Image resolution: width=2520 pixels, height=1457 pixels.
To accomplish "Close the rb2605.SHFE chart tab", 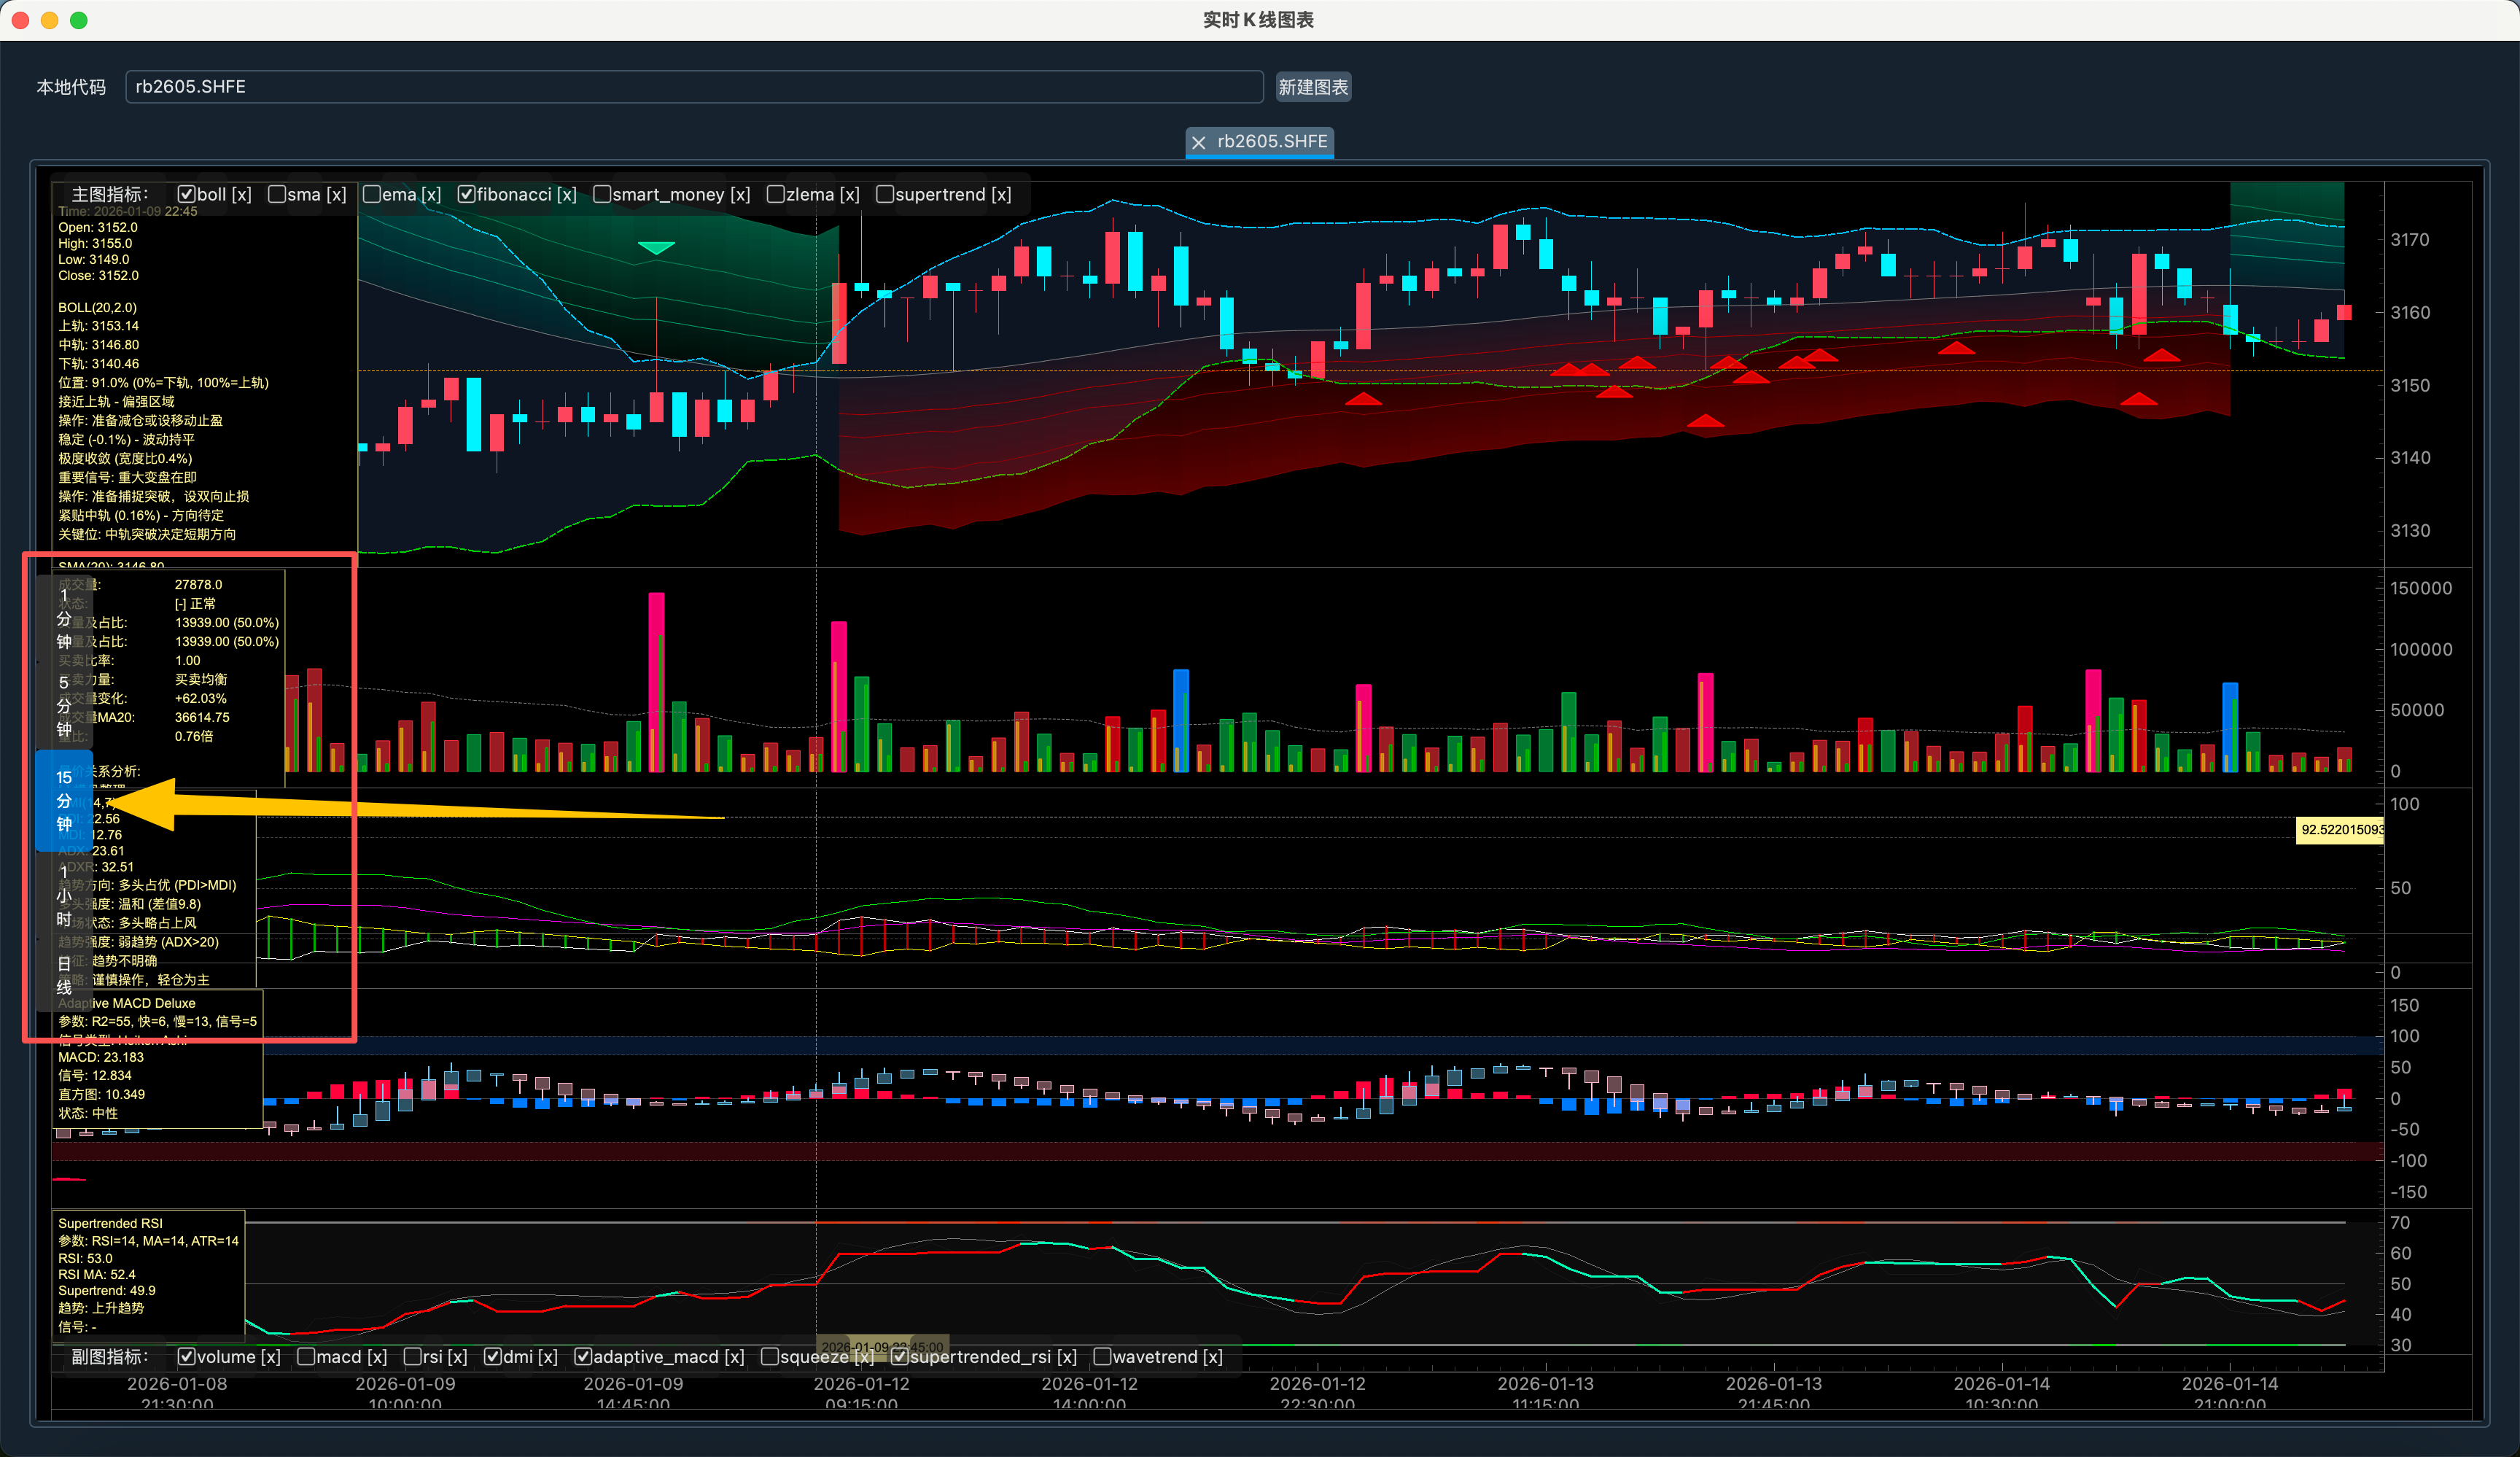I will (1198, 143).
